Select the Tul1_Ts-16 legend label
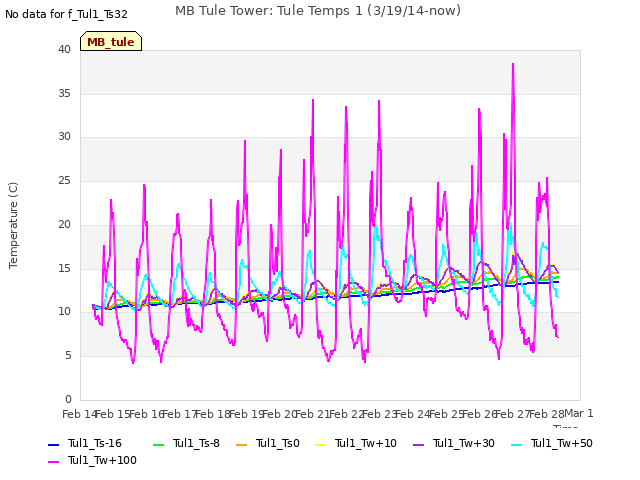The width and height of the screenshot is (640, 480). pyautogui.click(x=95, y=443)
